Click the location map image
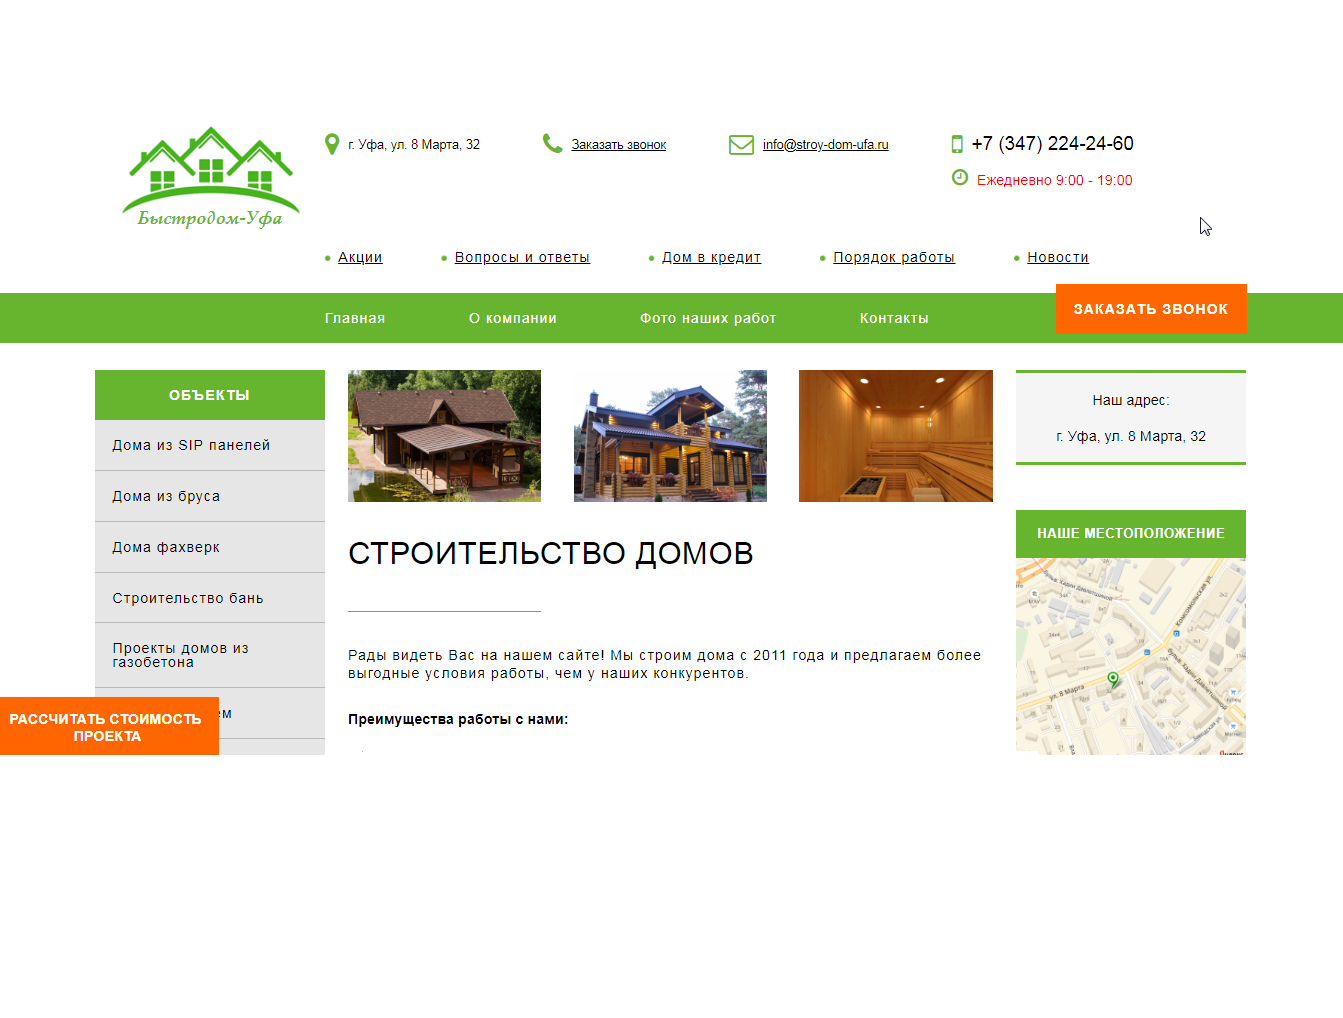 tap(1131, 656)
